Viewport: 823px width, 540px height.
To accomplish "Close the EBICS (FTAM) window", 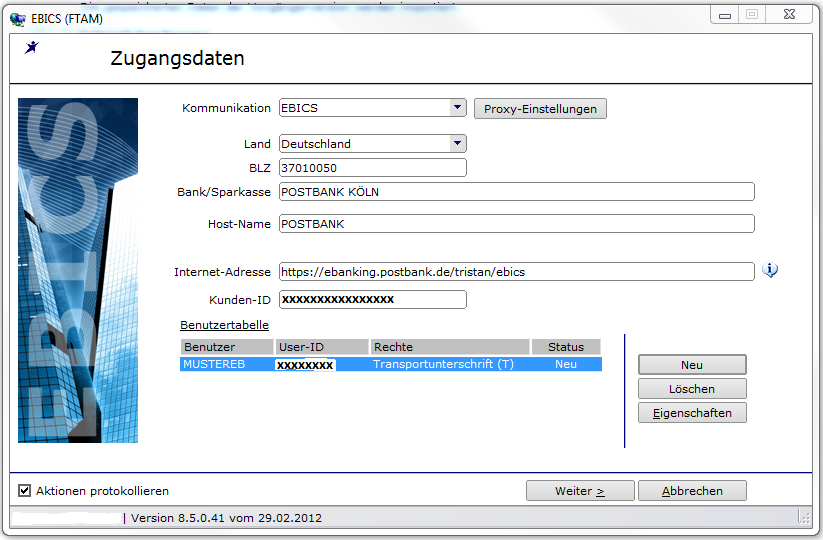I will [789, 15].
